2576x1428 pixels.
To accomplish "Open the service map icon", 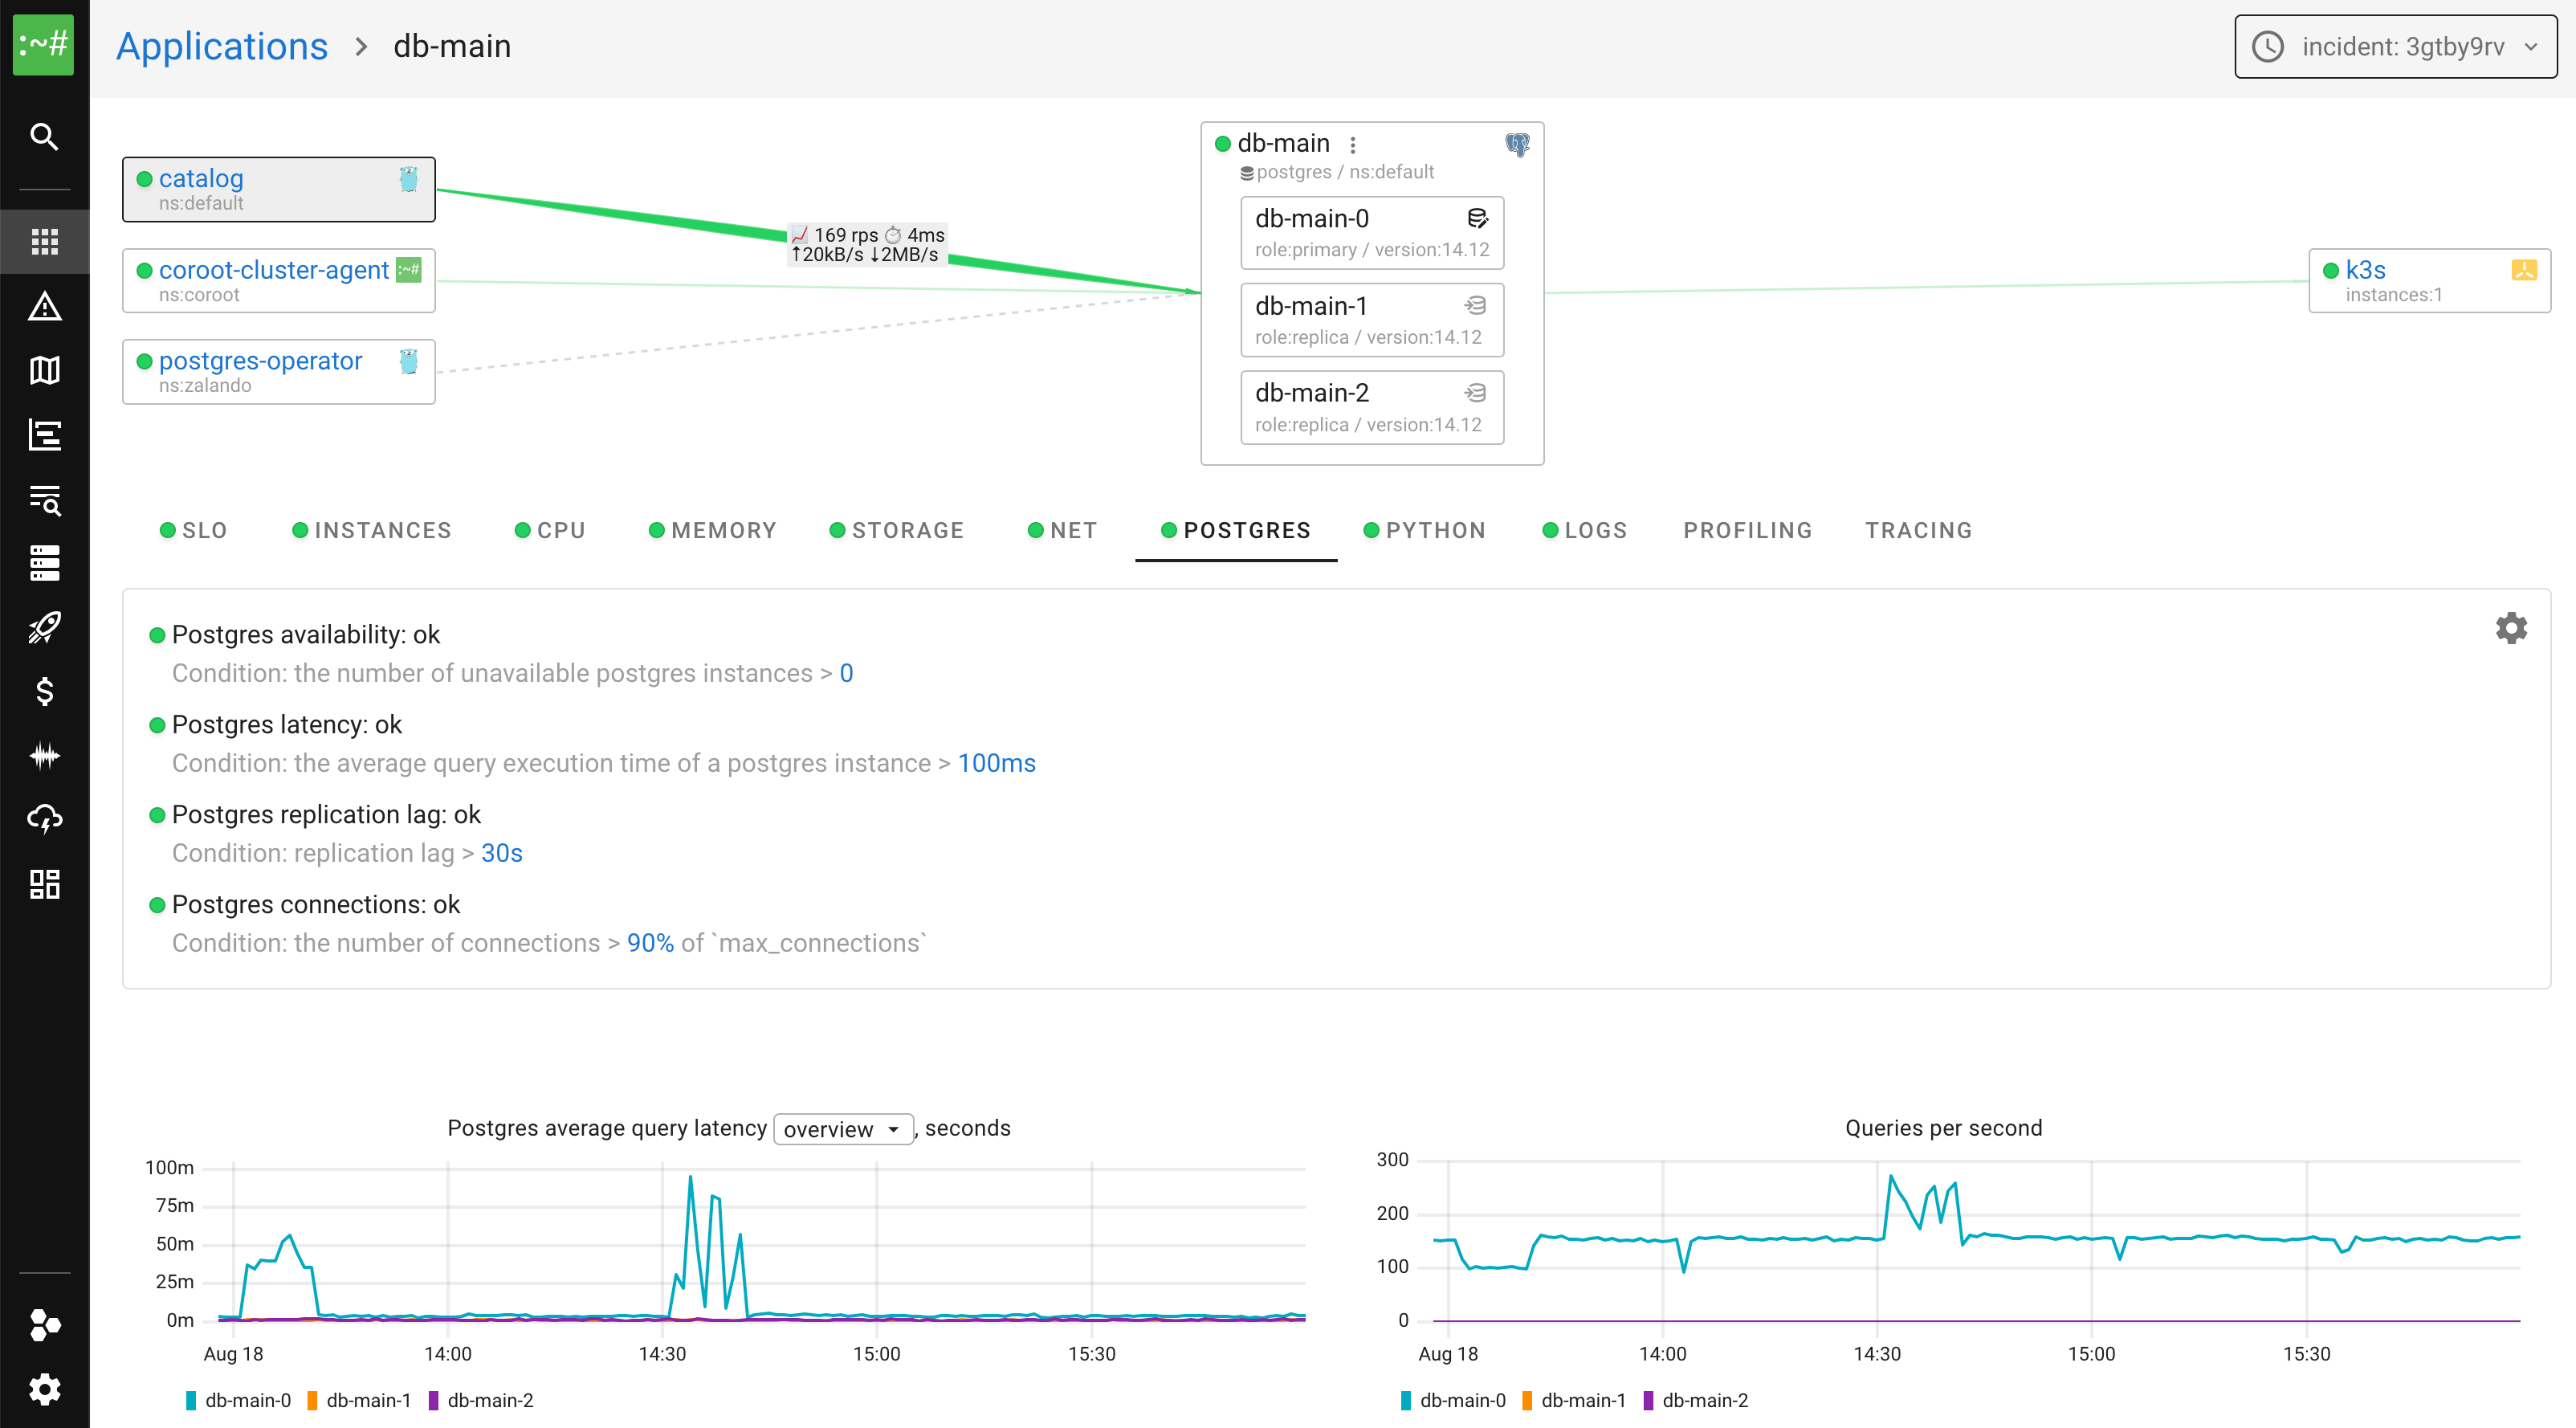I will (x=45, y=370).
